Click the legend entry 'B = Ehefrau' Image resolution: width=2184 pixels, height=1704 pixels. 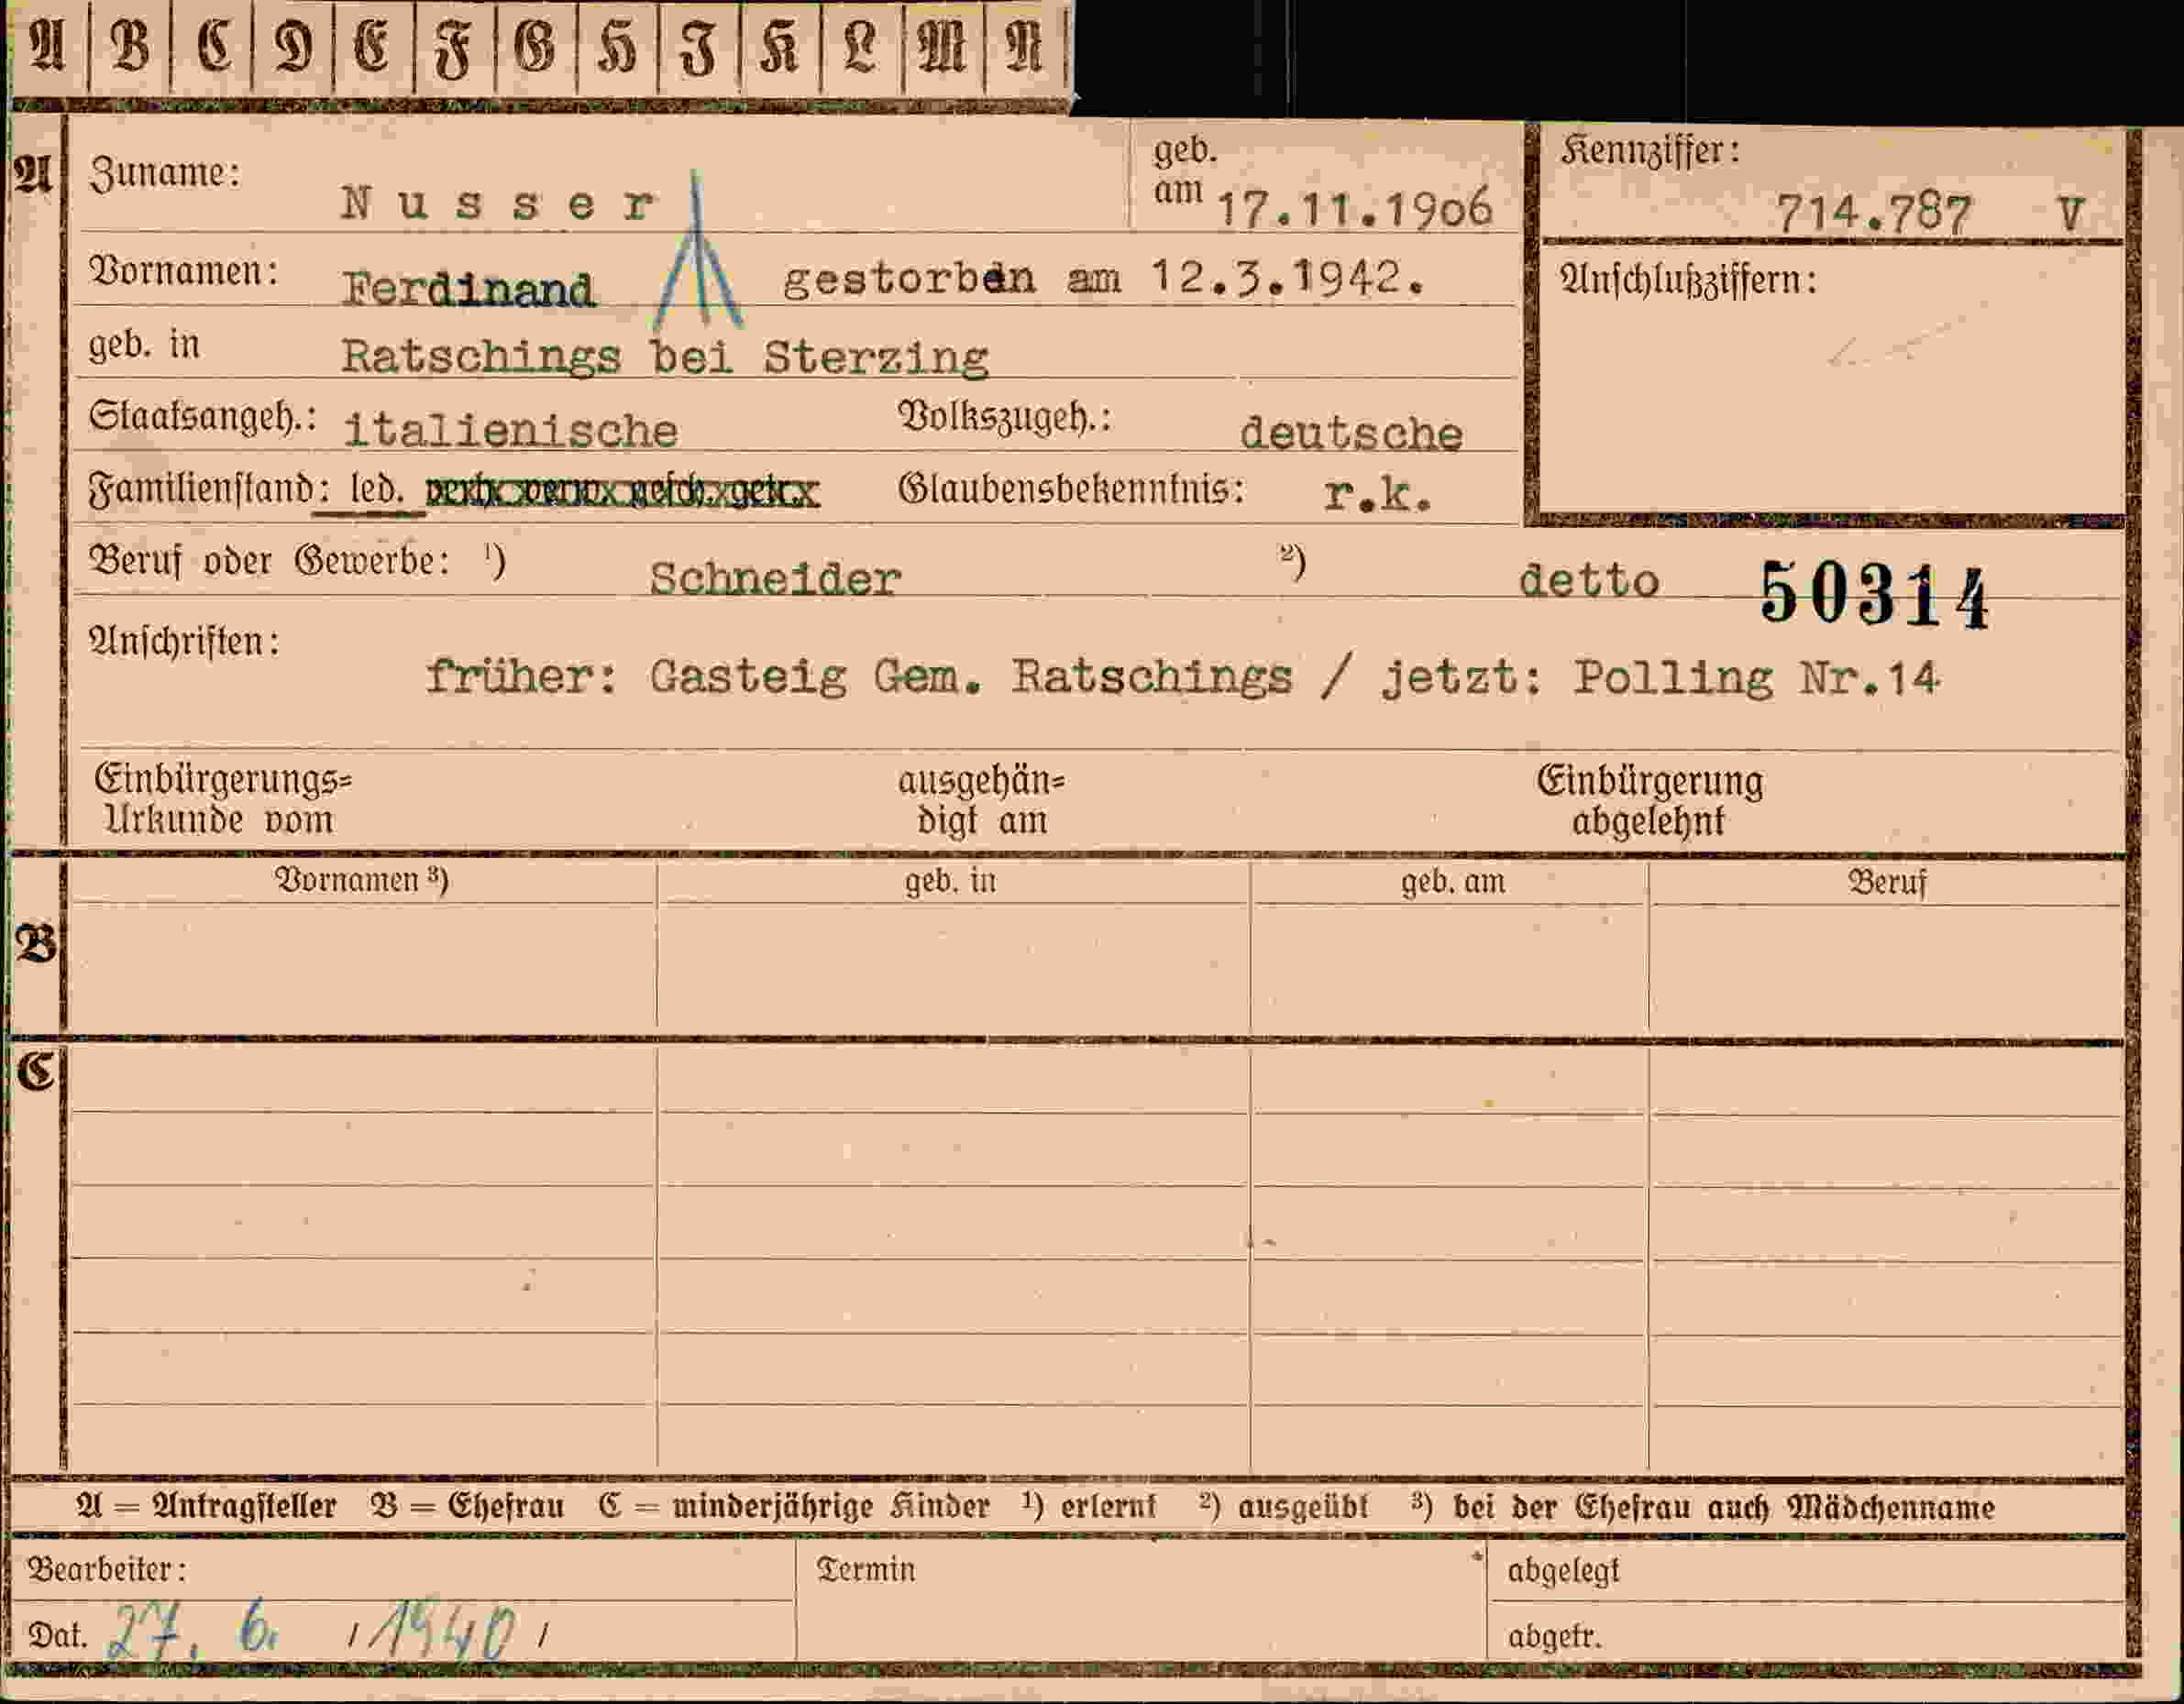[x=467, y=1508]
